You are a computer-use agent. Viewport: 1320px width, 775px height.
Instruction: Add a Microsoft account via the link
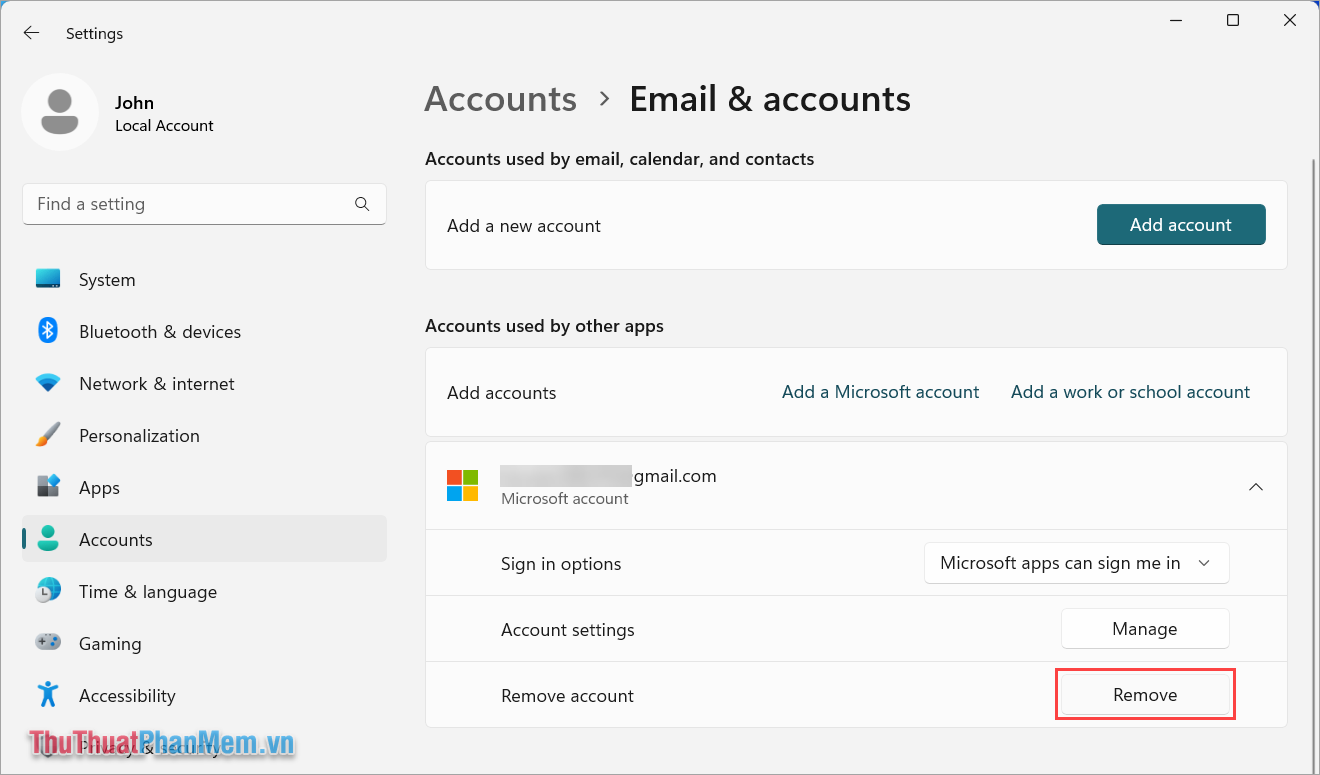pos(880,392)
